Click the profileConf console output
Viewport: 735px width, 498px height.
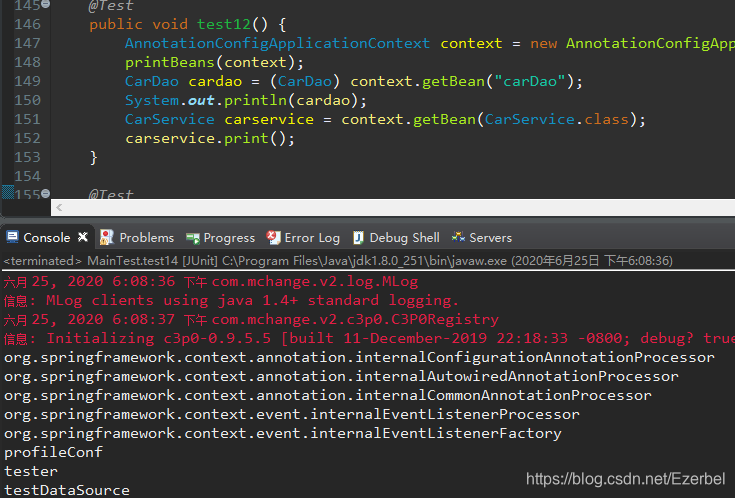[53, 453]
